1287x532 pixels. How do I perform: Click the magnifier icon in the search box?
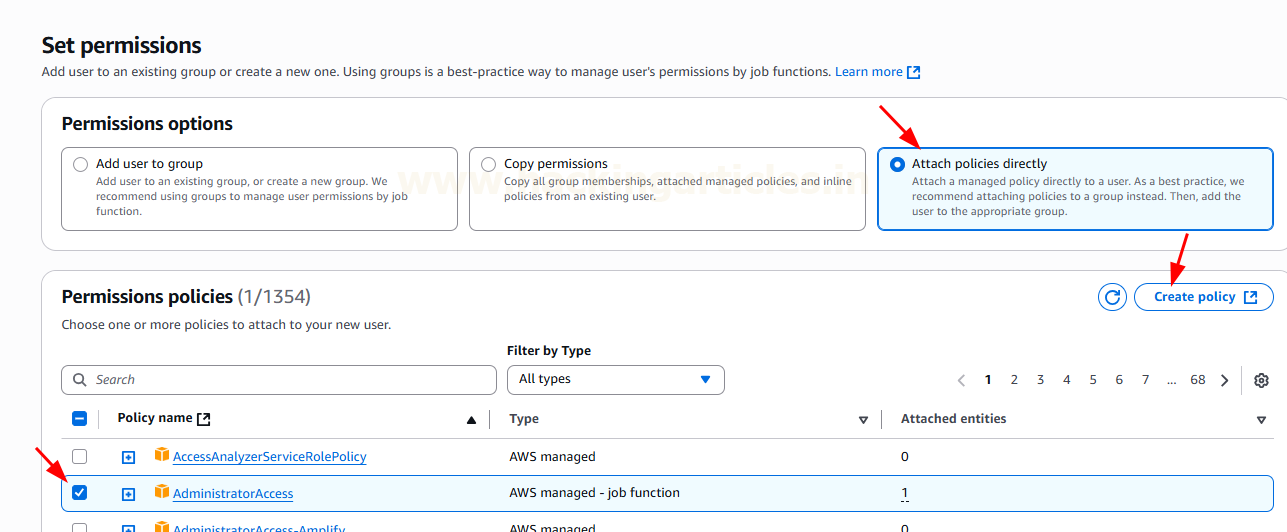pyautogui.click(x=80, y=380)
